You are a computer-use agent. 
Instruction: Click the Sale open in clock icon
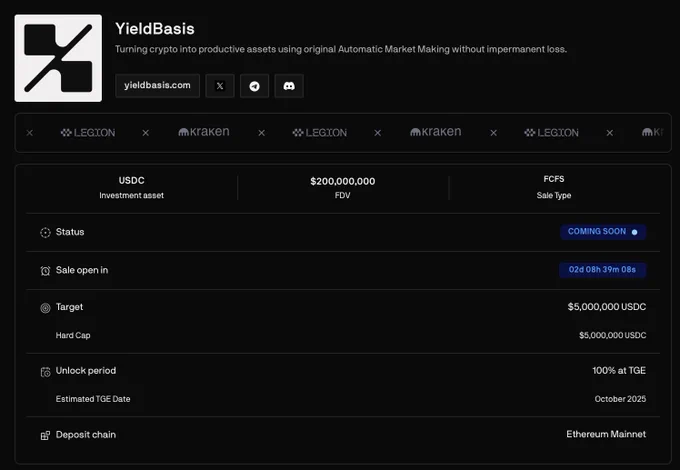click(x=45, y=271)
